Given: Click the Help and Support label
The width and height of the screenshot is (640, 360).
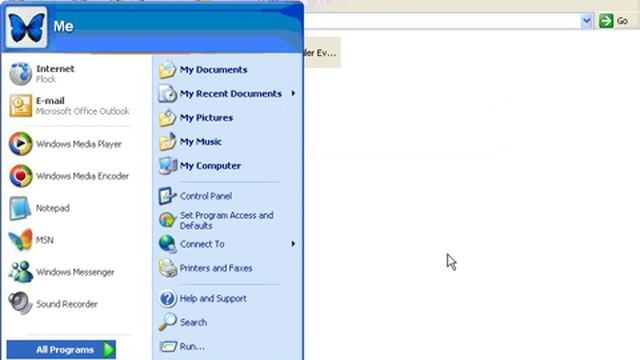Looking at the screenshot, I should (213, 298).
